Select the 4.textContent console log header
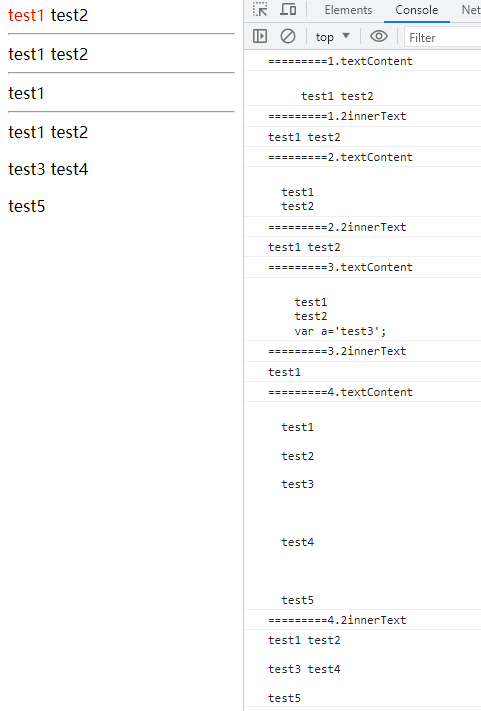The image size is (481, 711). pyautogui.click(x=340, y=392)
